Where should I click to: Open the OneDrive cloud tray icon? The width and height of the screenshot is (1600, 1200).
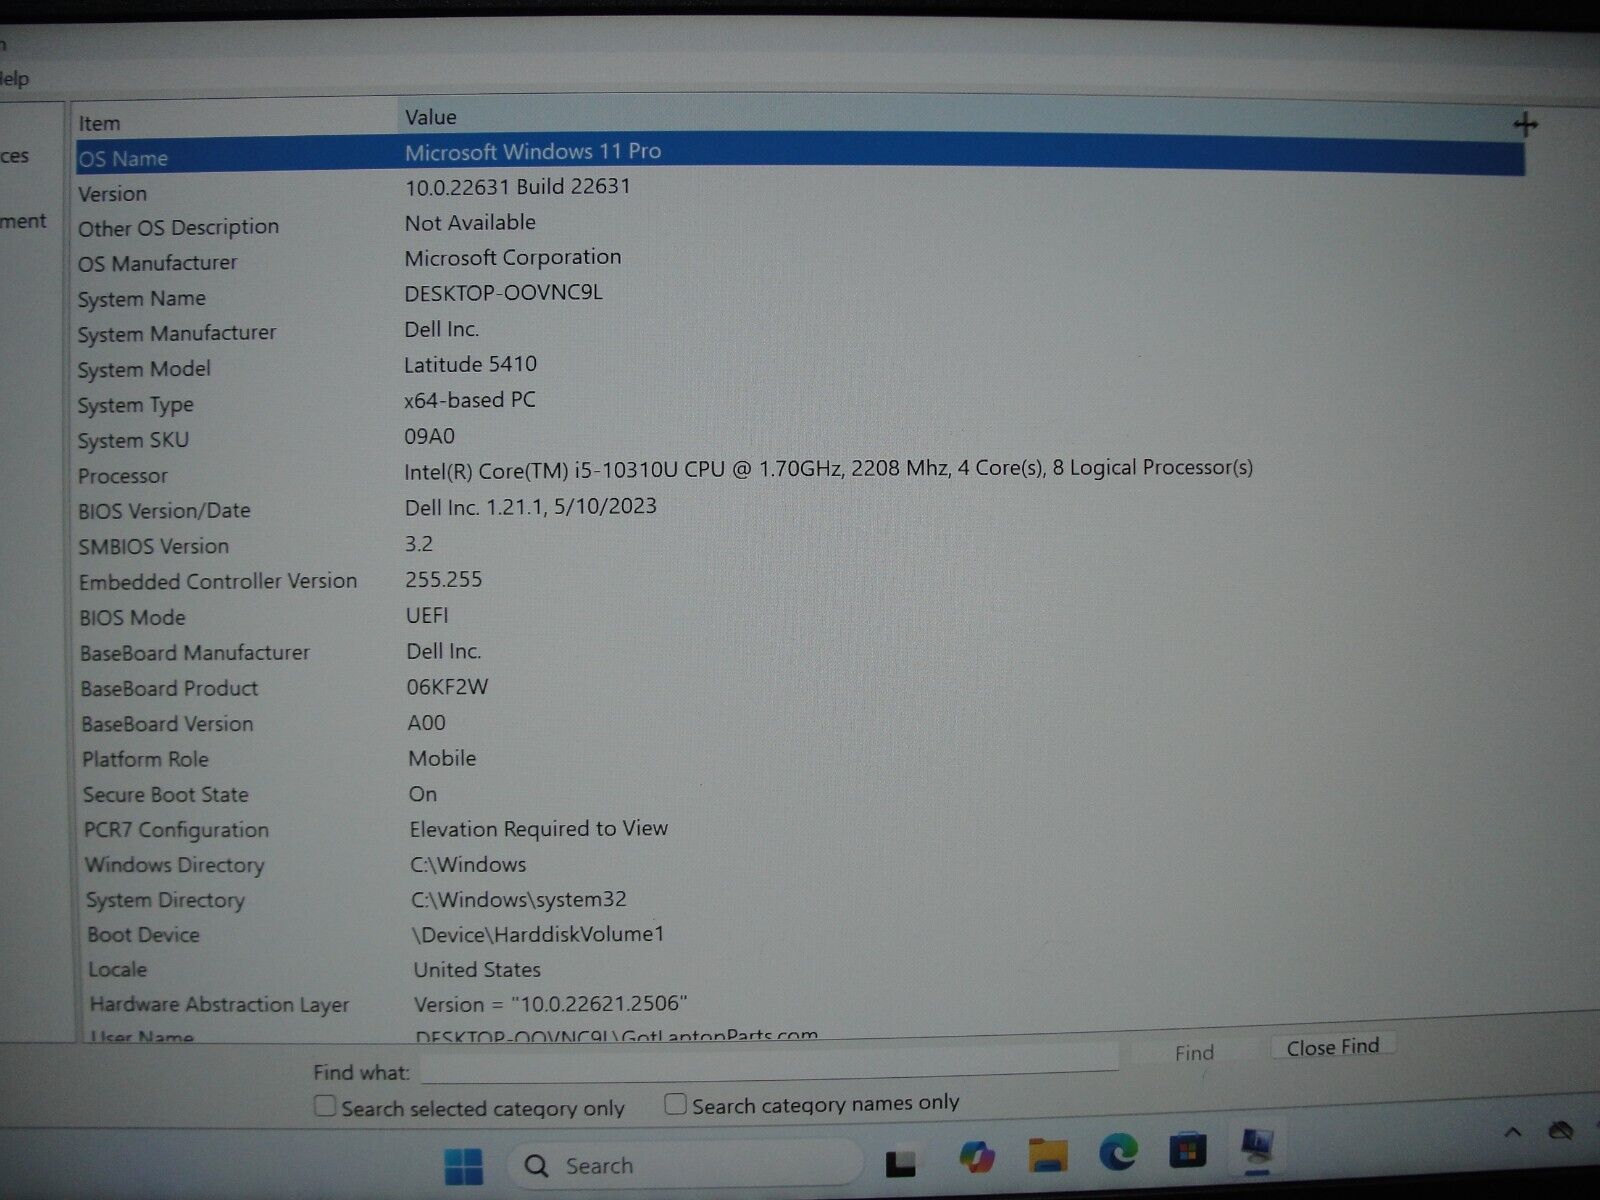[x=1561, y=1130]
